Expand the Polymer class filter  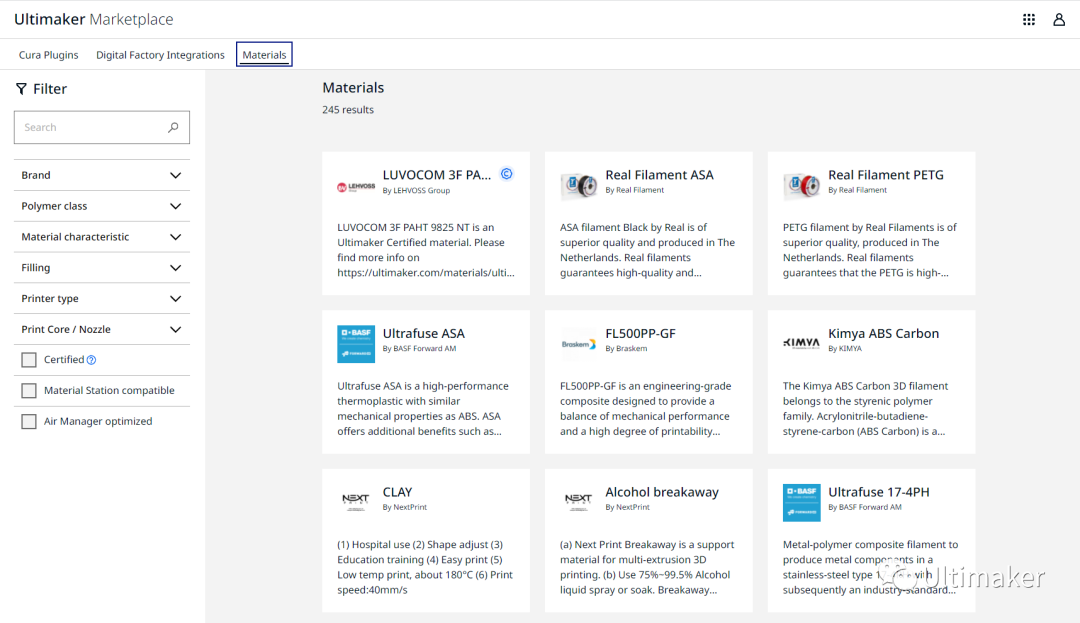coord(102,207)
